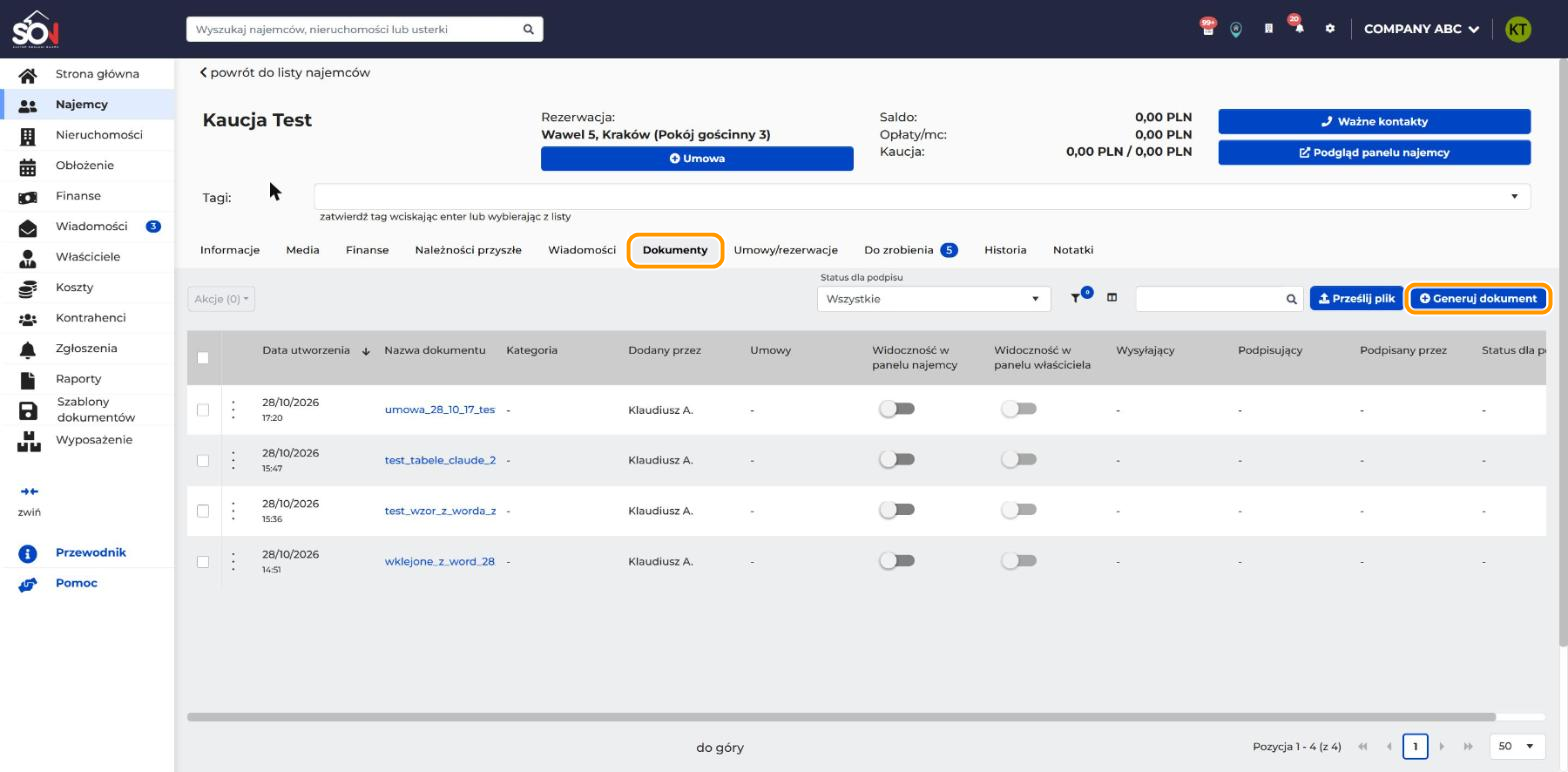Viewport: 1568px width, 772px height.
Task: Open the notifications bell with badge 20
Action: (x=1297, y=26)
